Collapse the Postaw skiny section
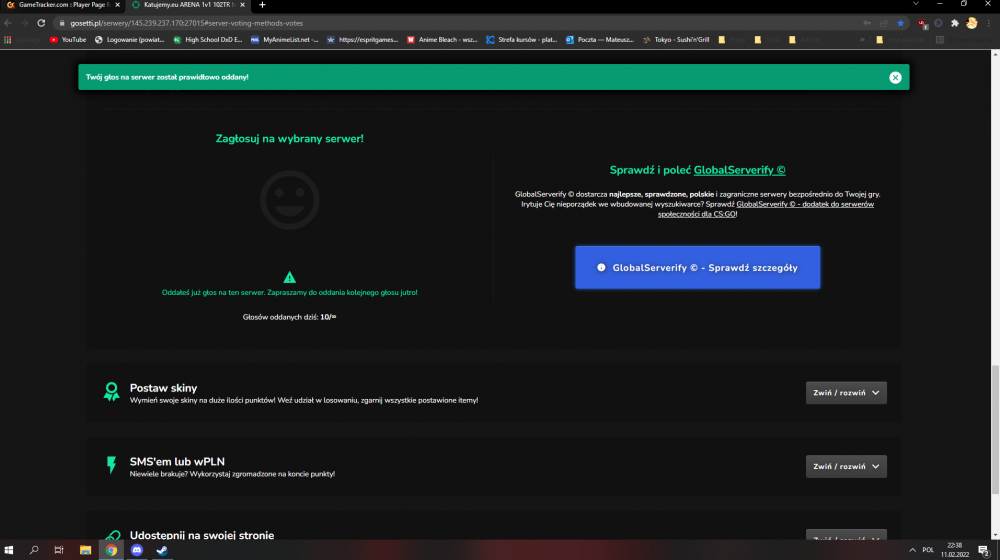The width and height of the screenshot is (1000, 560). click(846, 393)
